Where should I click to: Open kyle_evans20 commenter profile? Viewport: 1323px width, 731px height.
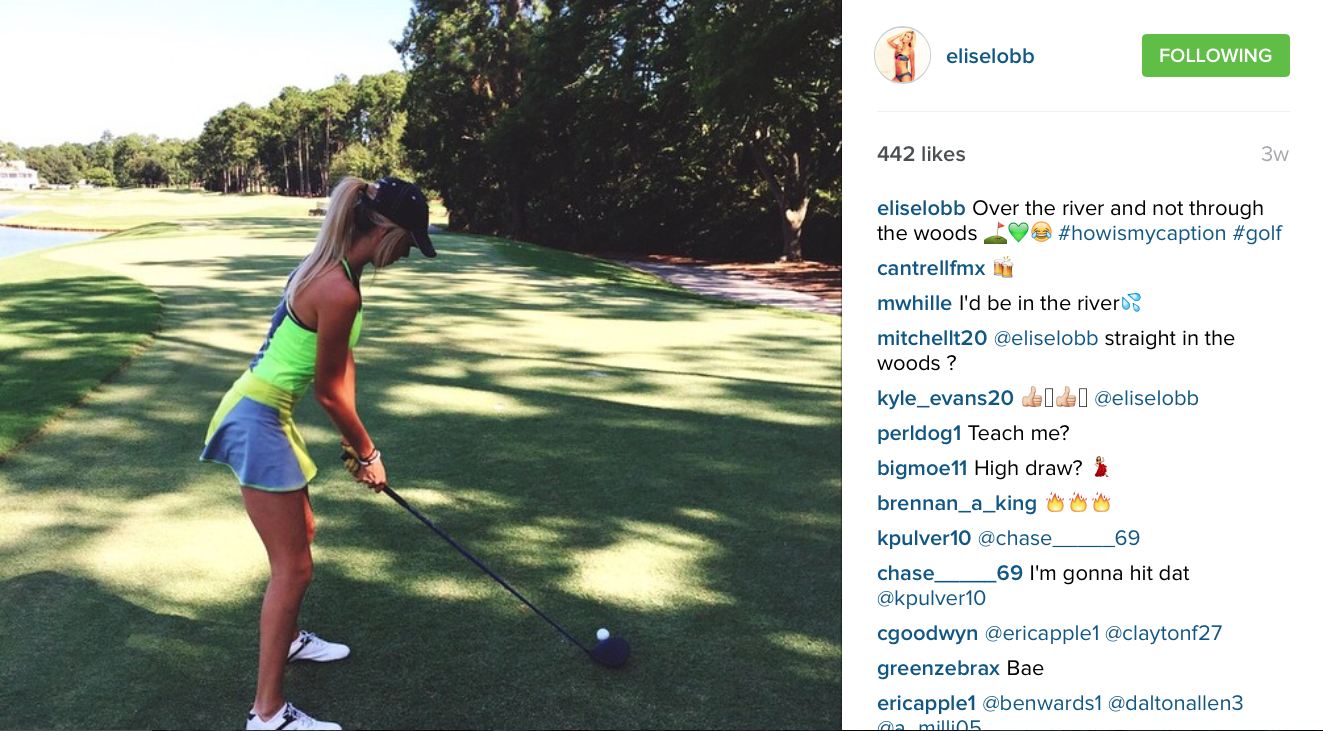tap(945, 398)
